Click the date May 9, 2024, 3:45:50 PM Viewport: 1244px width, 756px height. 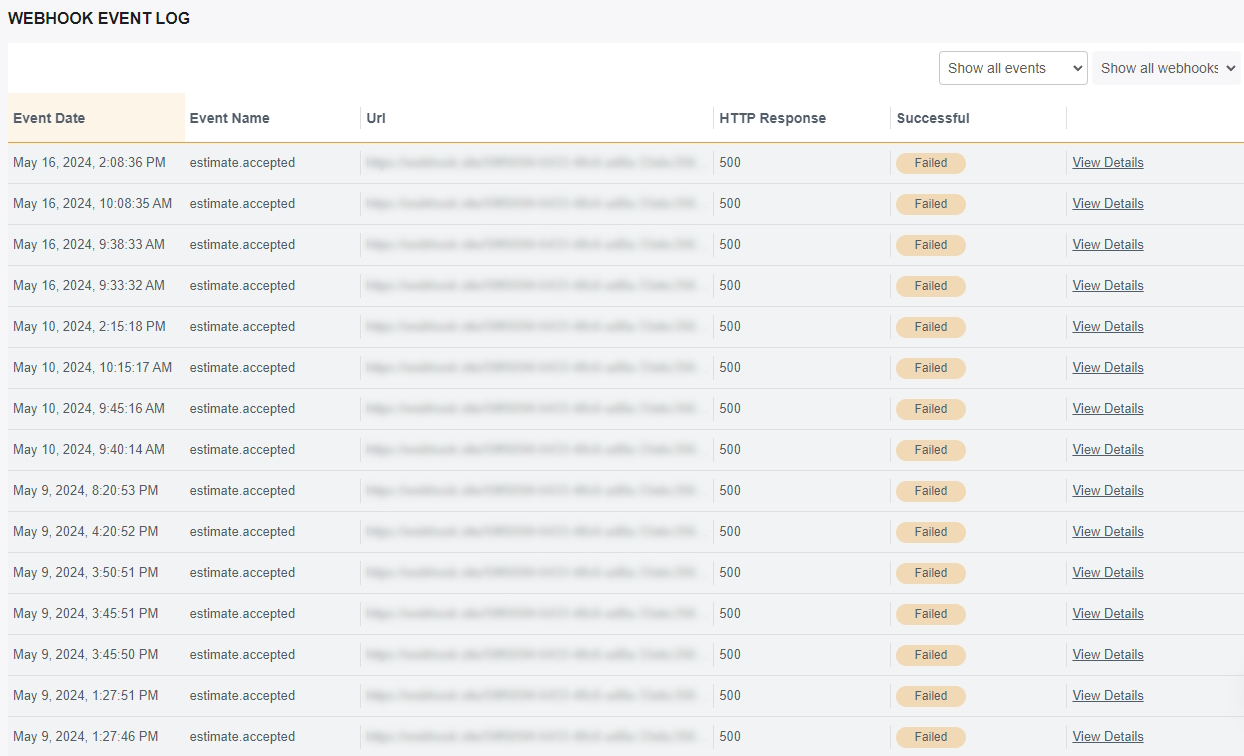[85, 655]
